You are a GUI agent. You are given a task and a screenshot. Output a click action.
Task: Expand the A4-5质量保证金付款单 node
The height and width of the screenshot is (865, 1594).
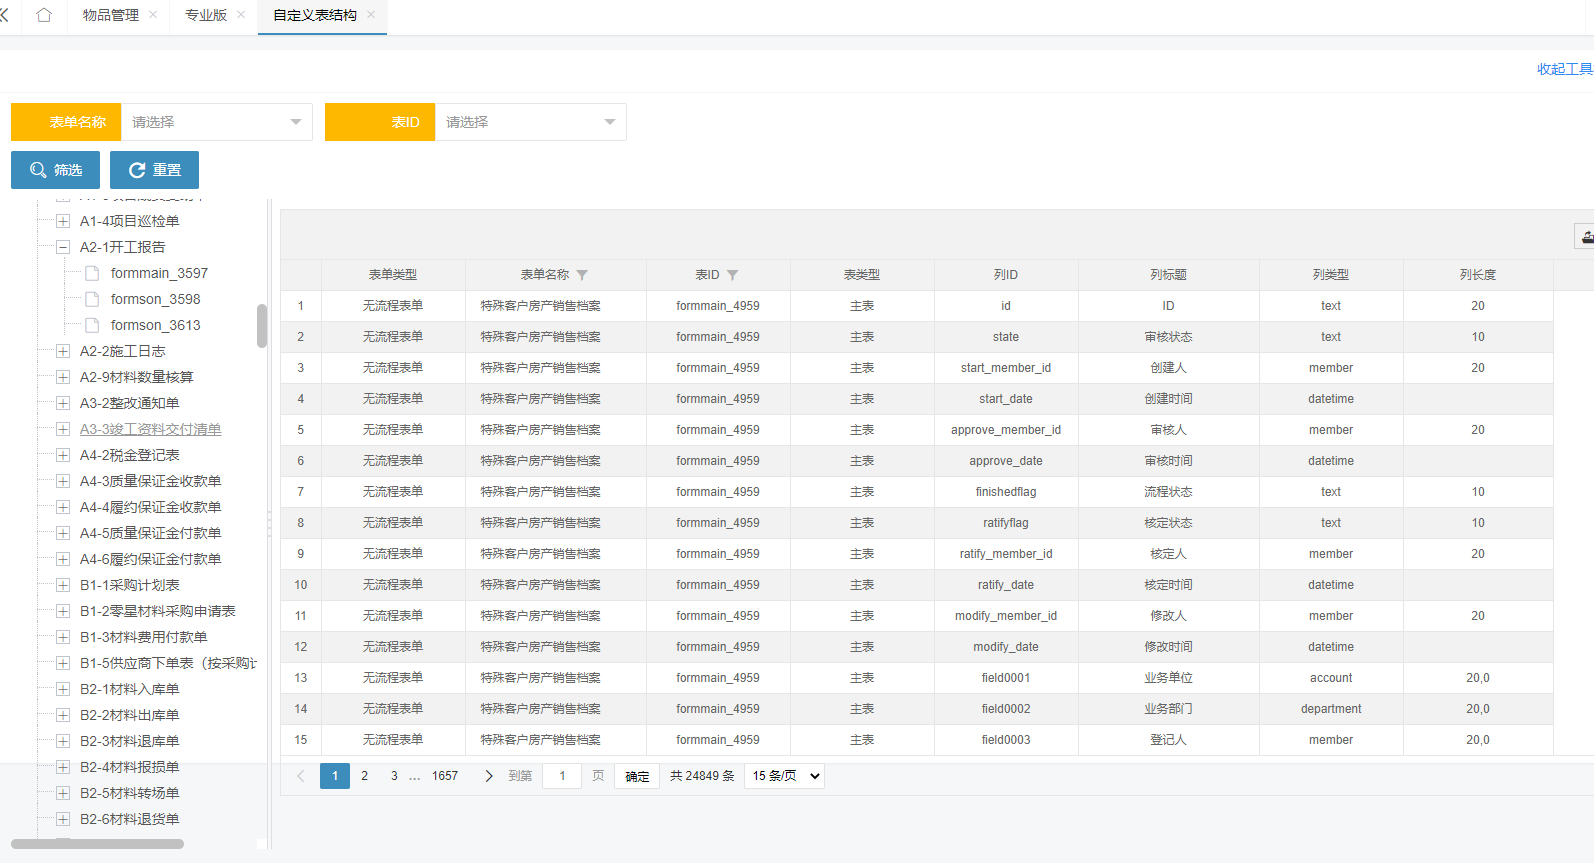pyautogui.click(x=63, y=533)
